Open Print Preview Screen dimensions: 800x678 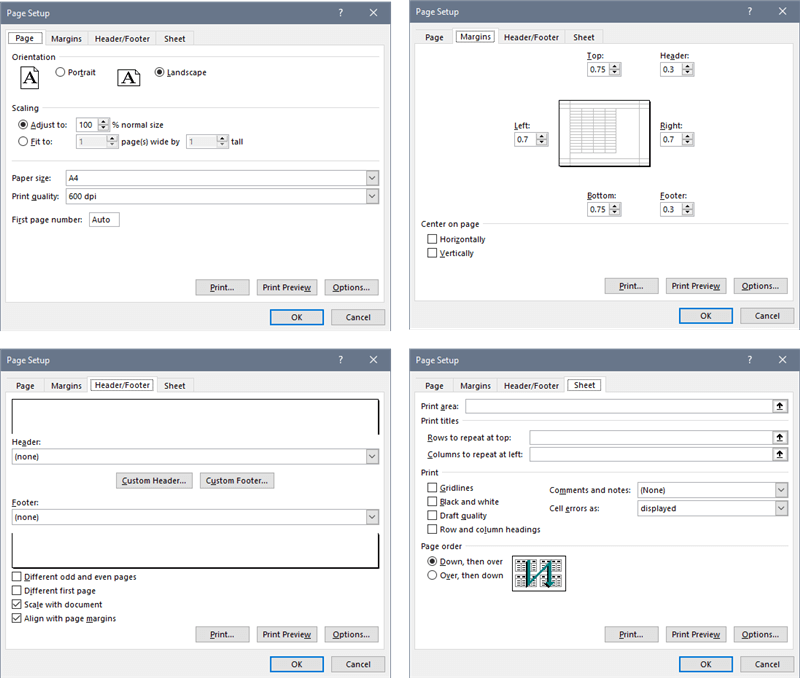click(x=286, y=287)
